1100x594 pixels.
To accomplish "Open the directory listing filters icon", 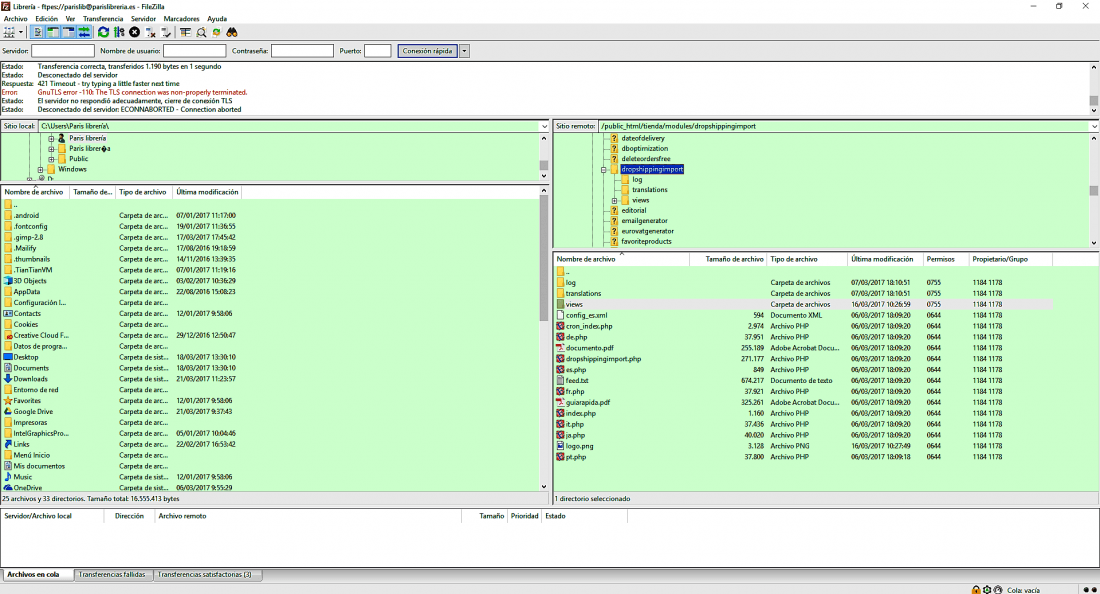I will click(x=185, y=32).
